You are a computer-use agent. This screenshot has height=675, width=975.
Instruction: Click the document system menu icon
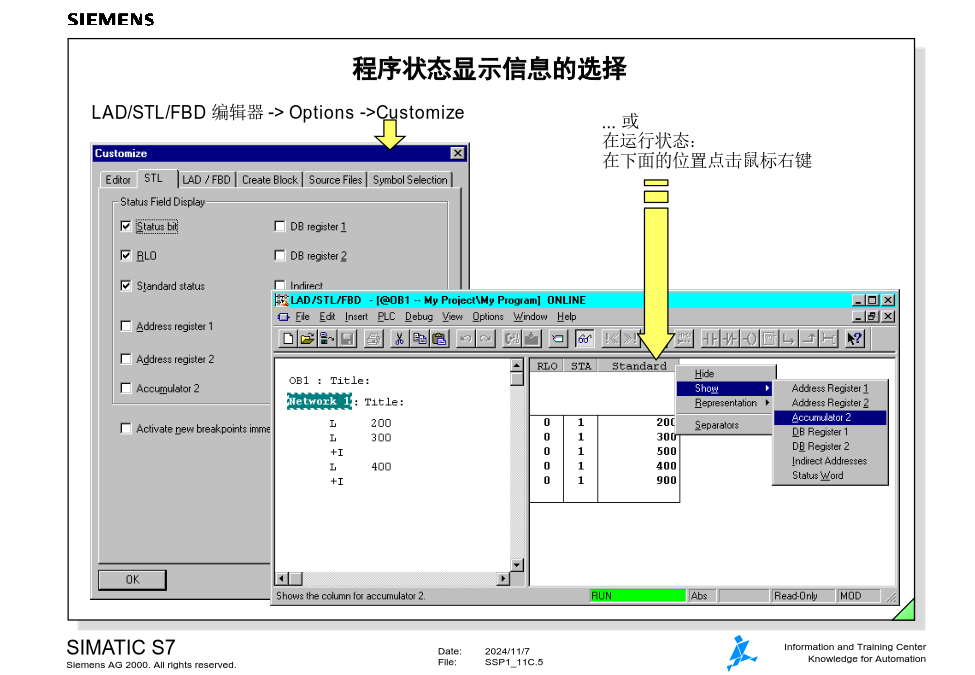284,317
